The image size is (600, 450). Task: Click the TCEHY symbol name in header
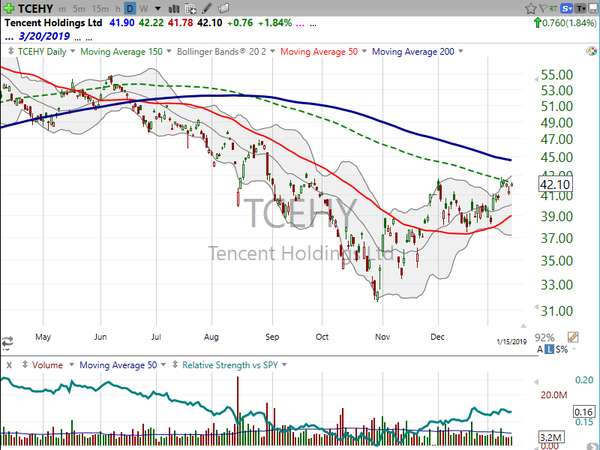pyautogui.click(x=35, y=8)
